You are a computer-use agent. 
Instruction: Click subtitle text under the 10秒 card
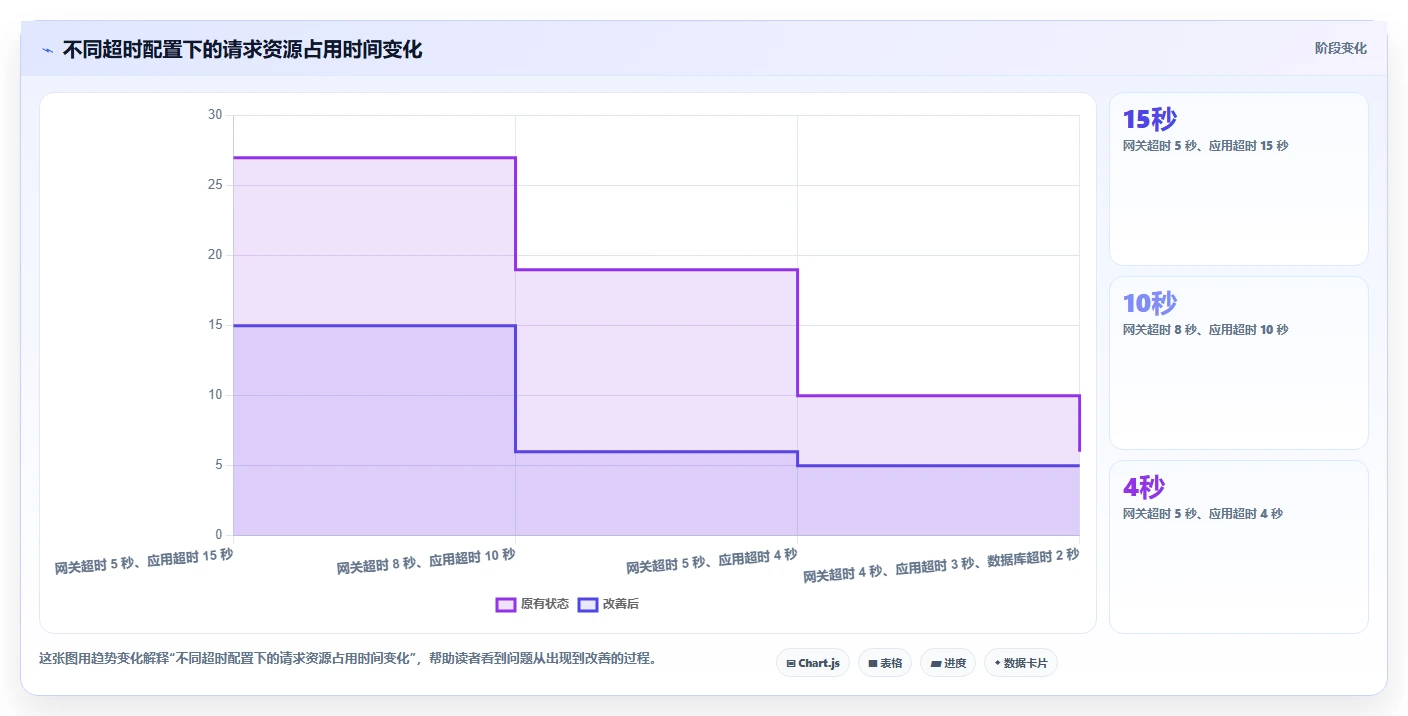pyautogui.click(x=1205, y=329)
